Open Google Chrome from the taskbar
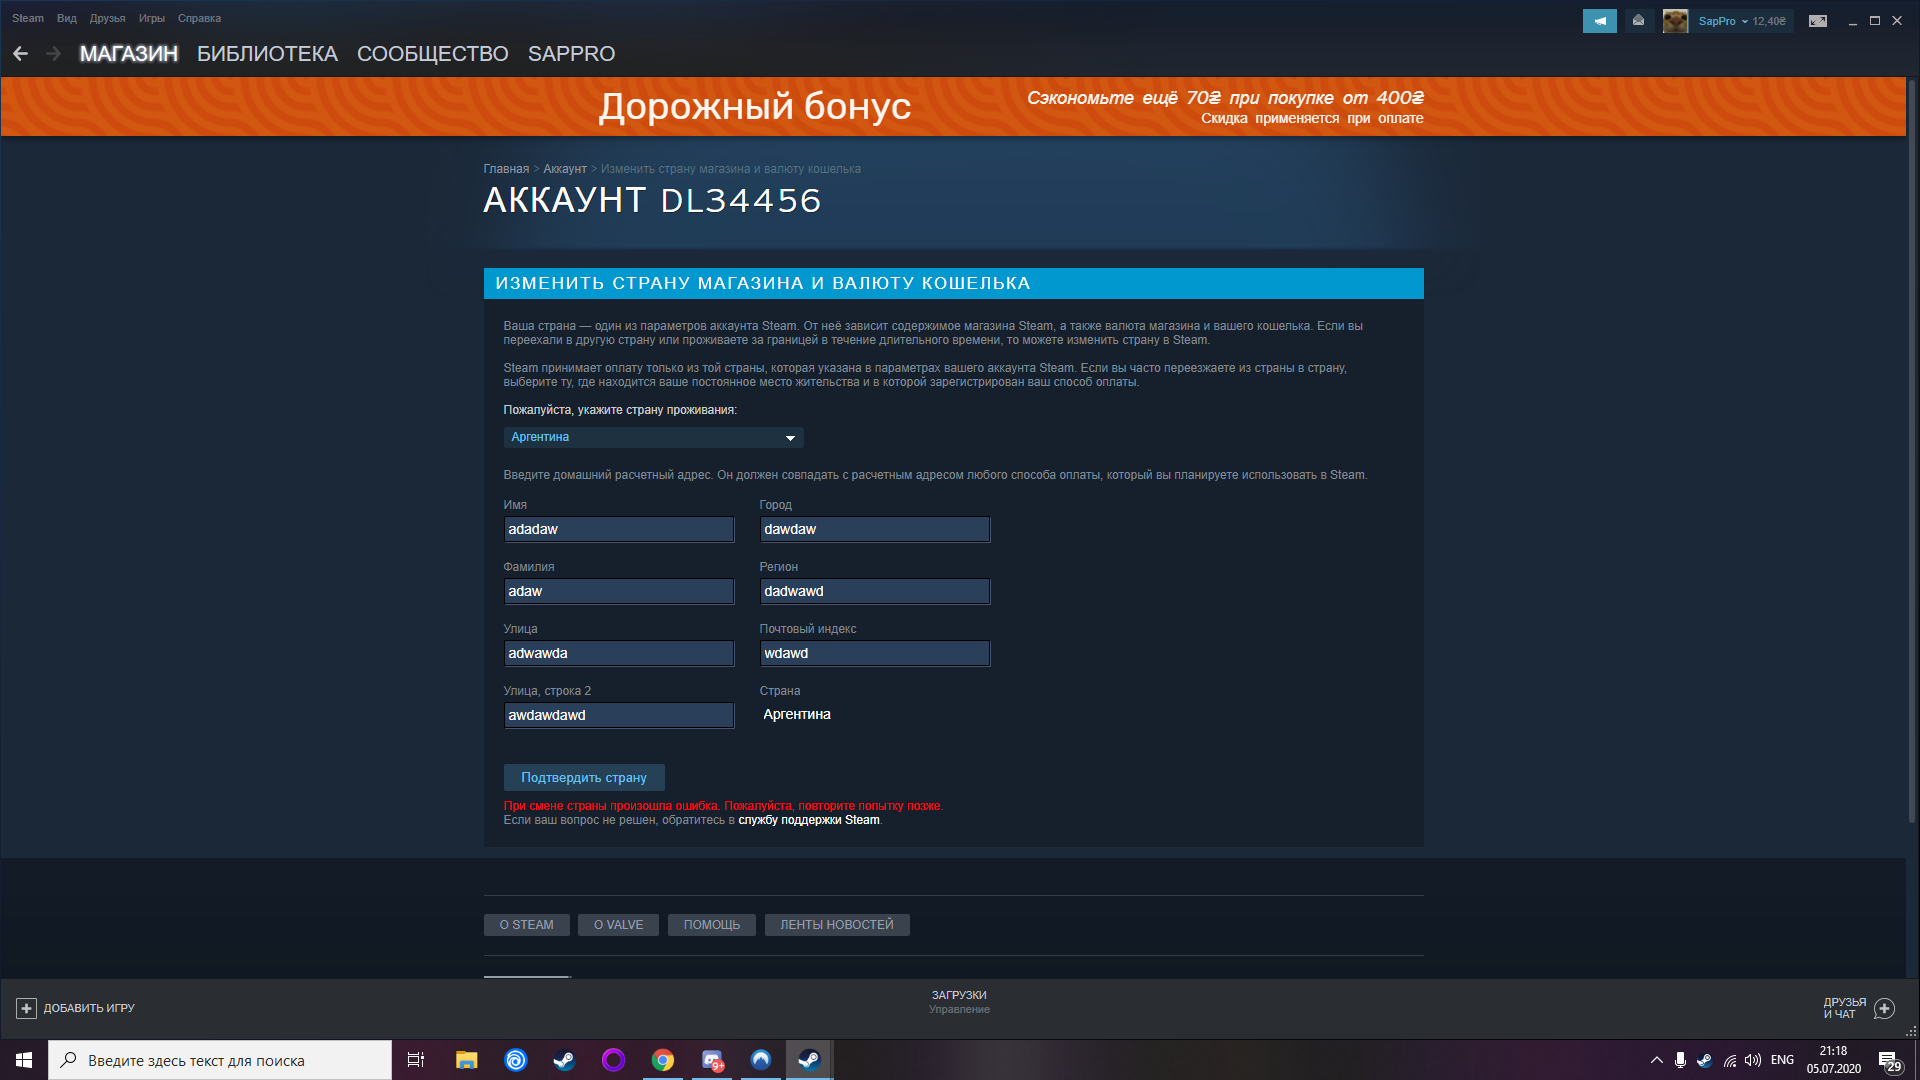 coord(662,1060)
